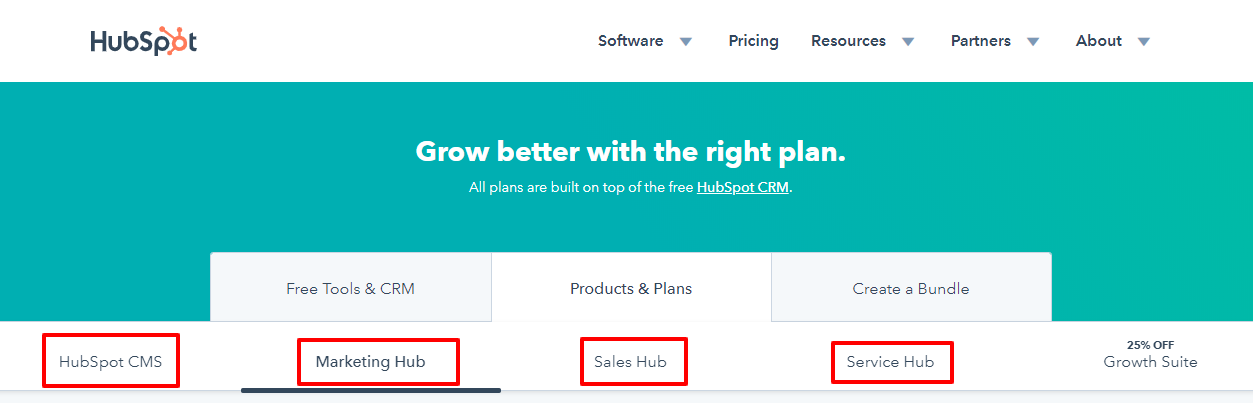This screenshot has height=403, width=1253.
Task: Choose the HubSpot CMS product tab
Action: (111, 361)
